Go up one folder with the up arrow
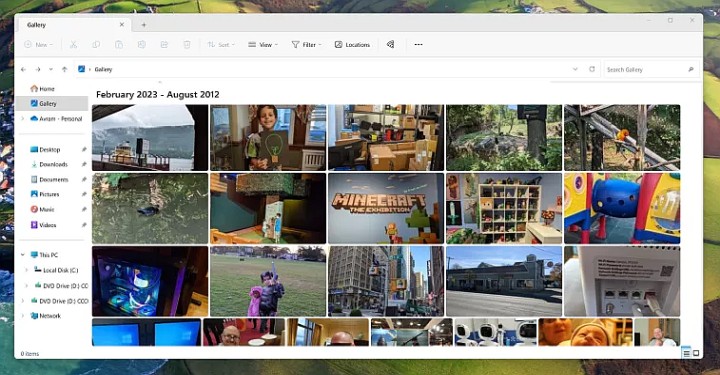This screenshot has height=375, width=720. tap(64, 69)
